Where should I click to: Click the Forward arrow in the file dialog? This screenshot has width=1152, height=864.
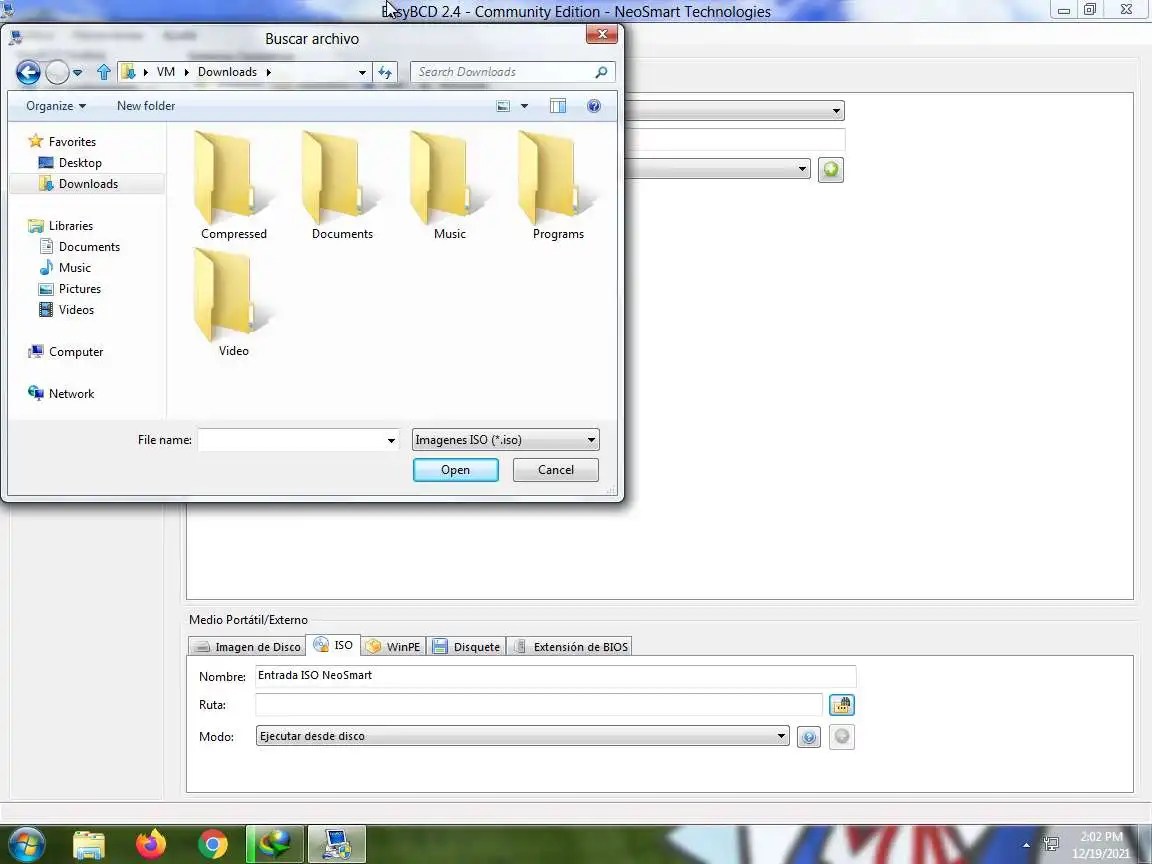[x=57, y=72]
